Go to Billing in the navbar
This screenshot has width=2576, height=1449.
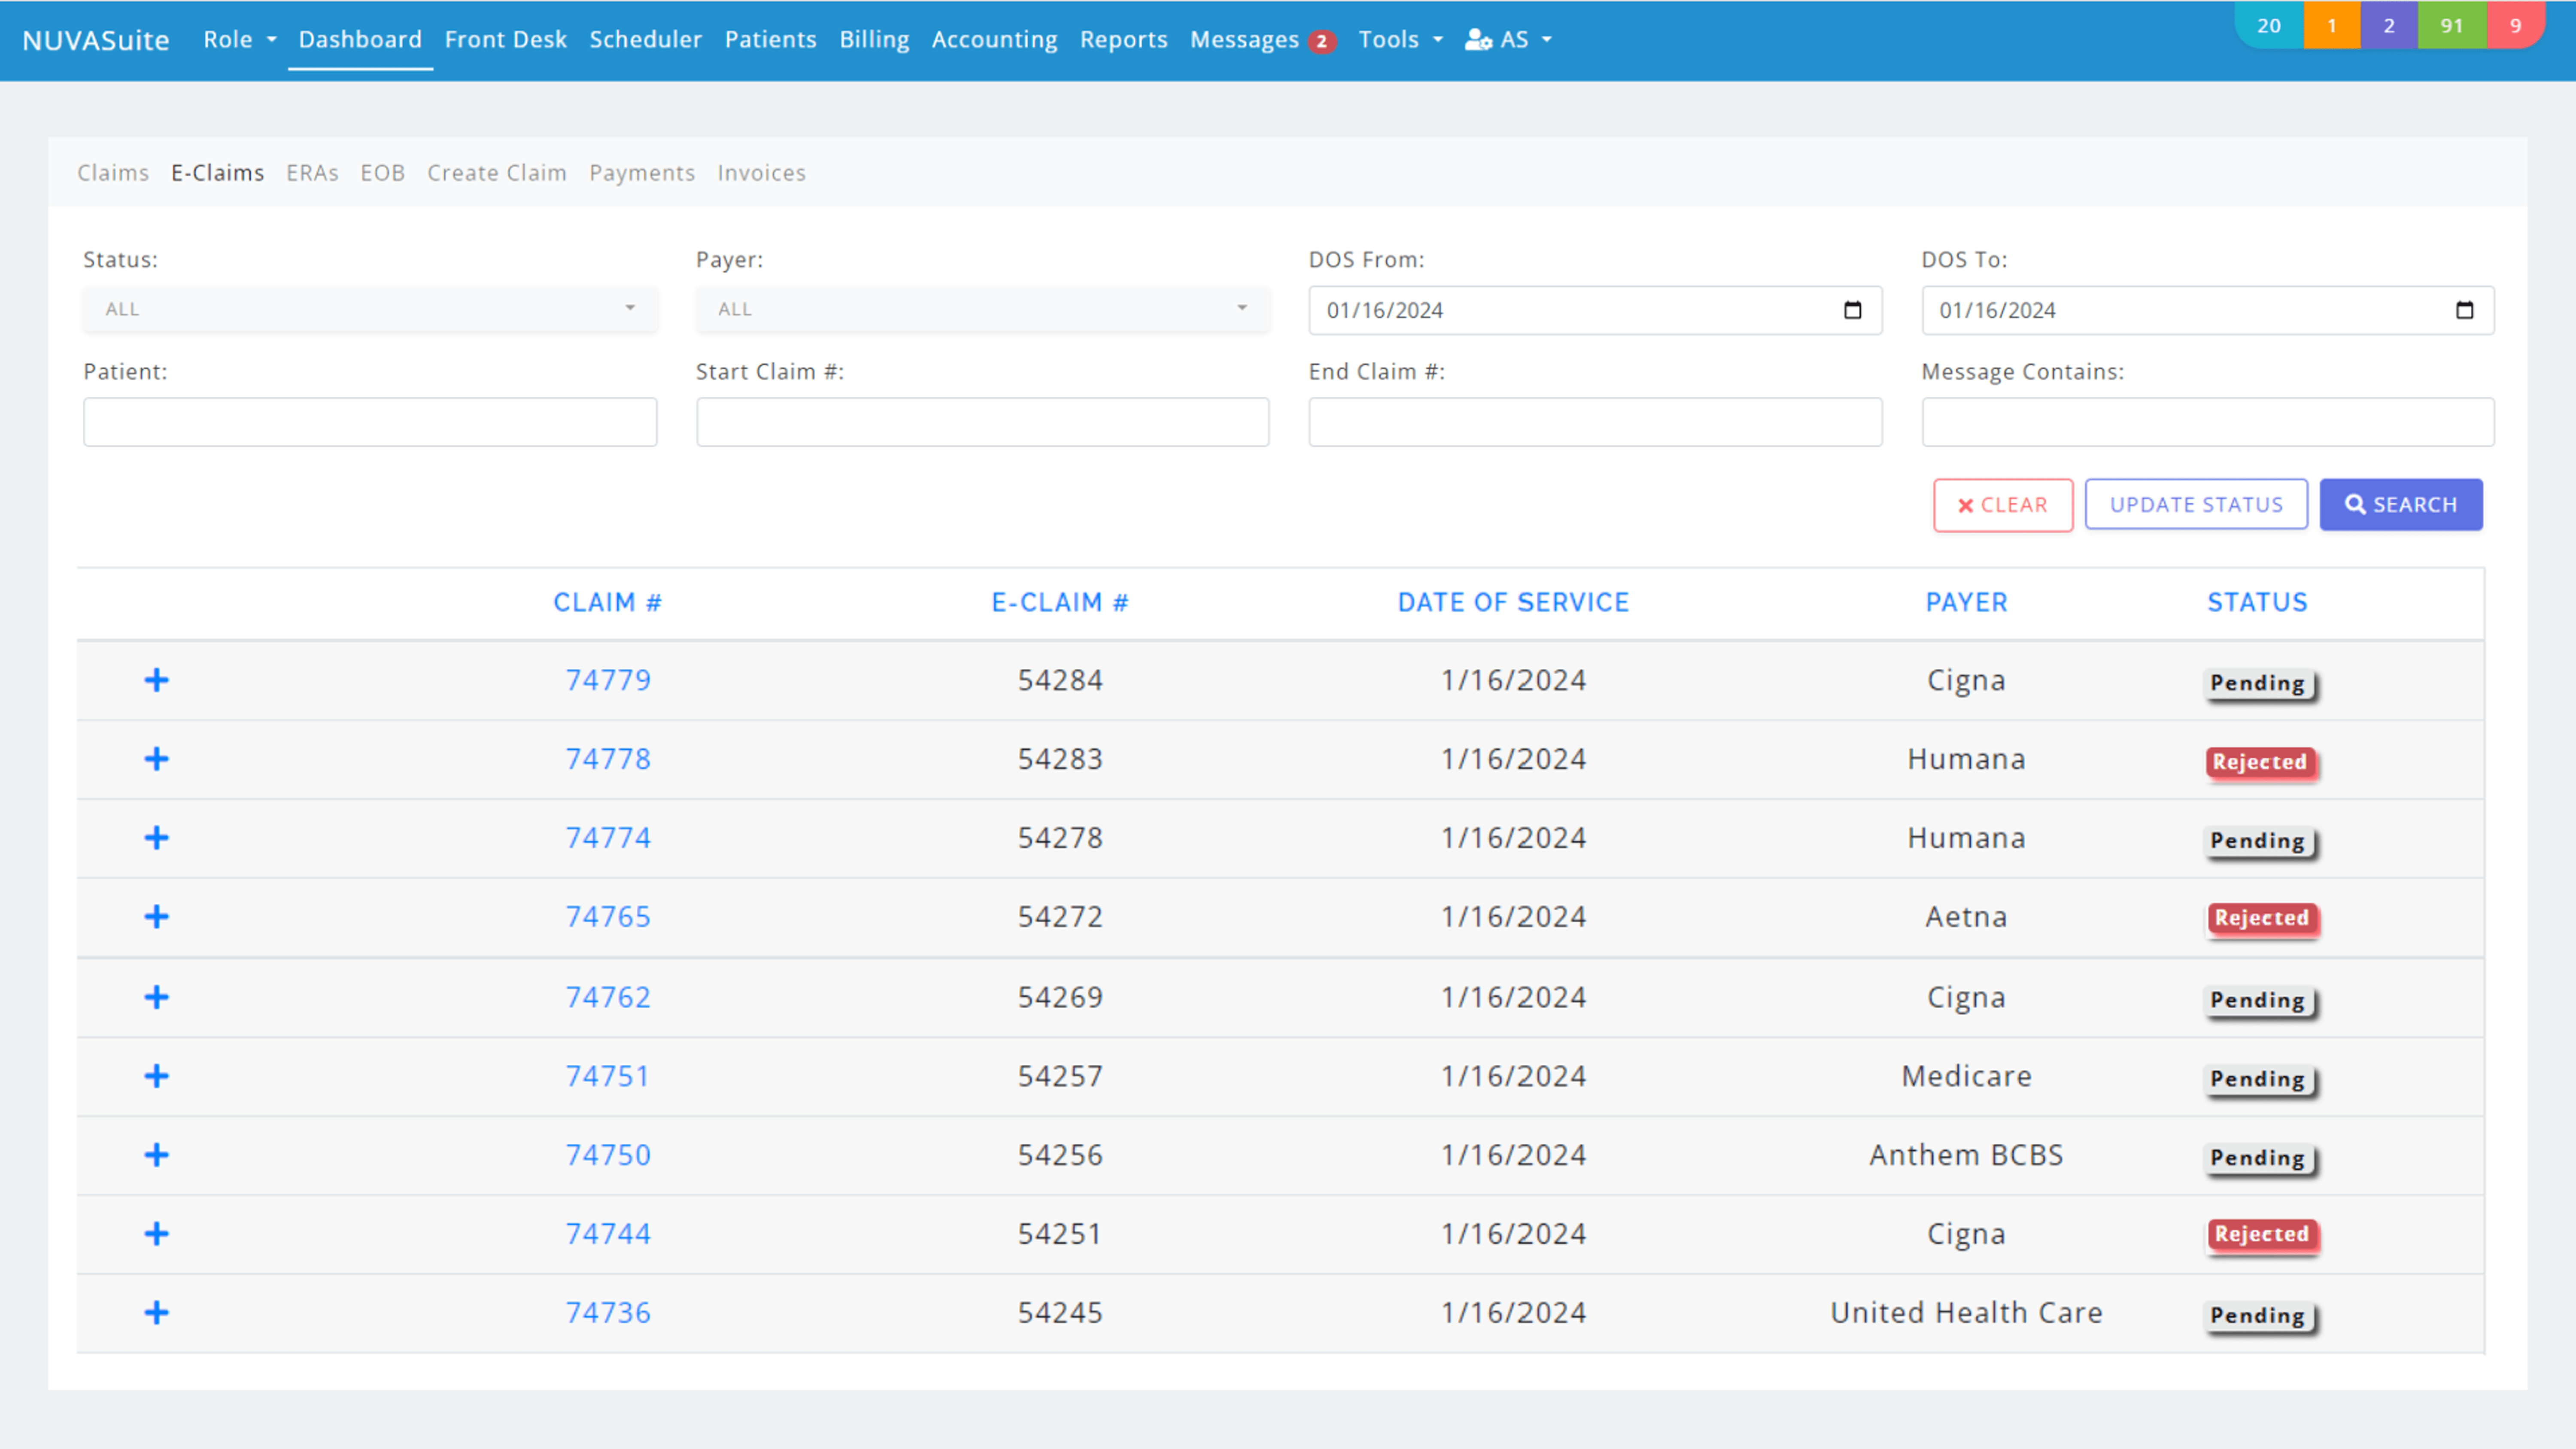[874, 40]
